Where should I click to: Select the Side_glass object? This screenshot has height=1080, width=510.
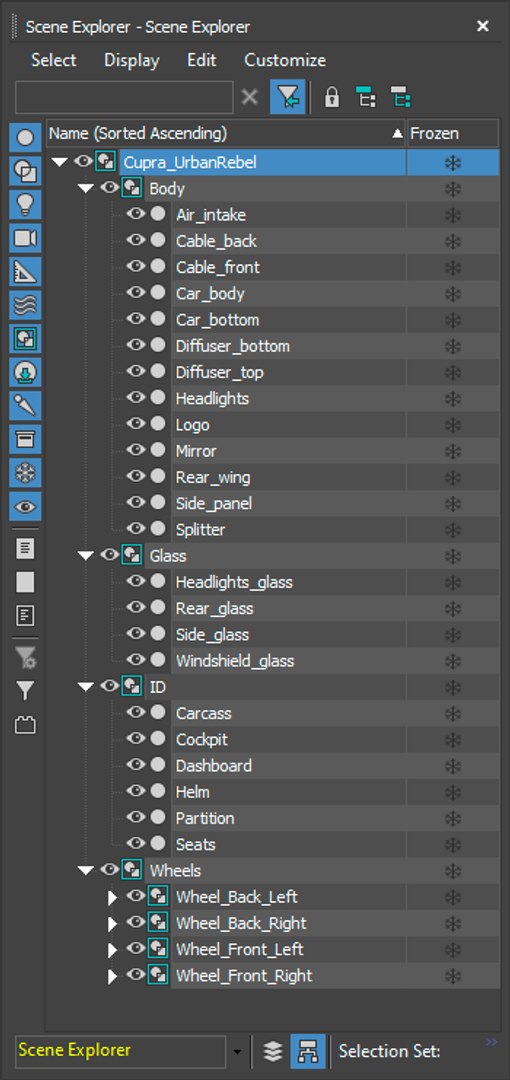tap(212, 634)
